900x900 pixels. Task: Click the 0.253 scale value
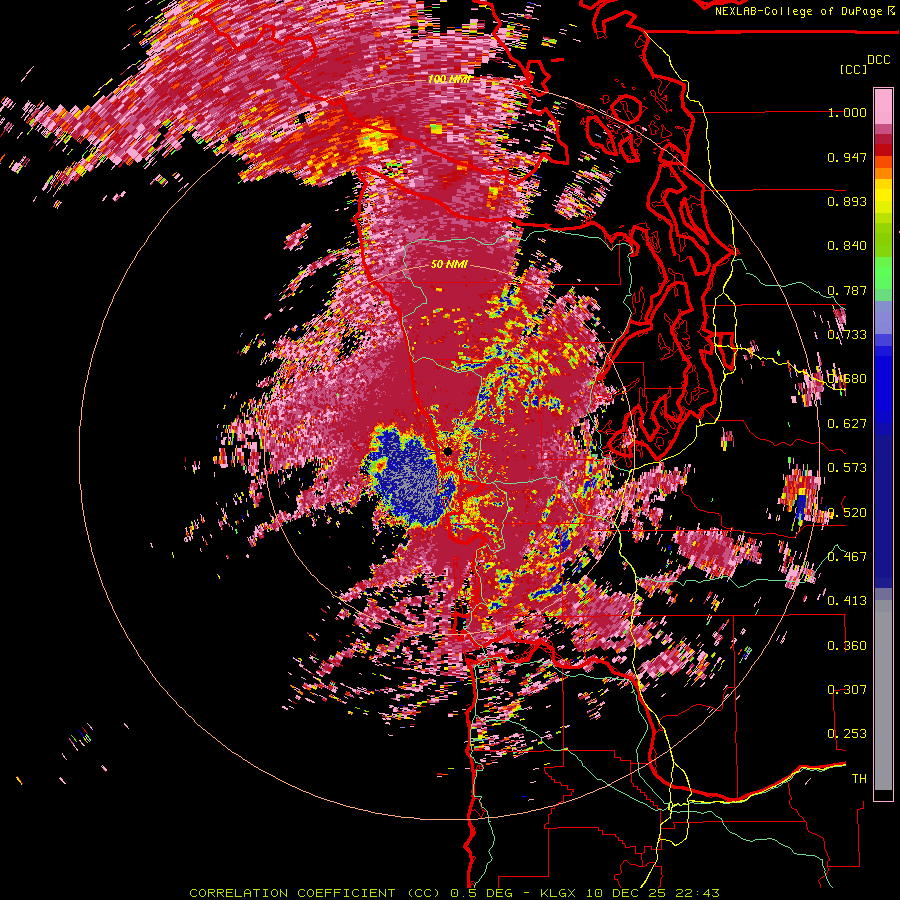point(847,734)
